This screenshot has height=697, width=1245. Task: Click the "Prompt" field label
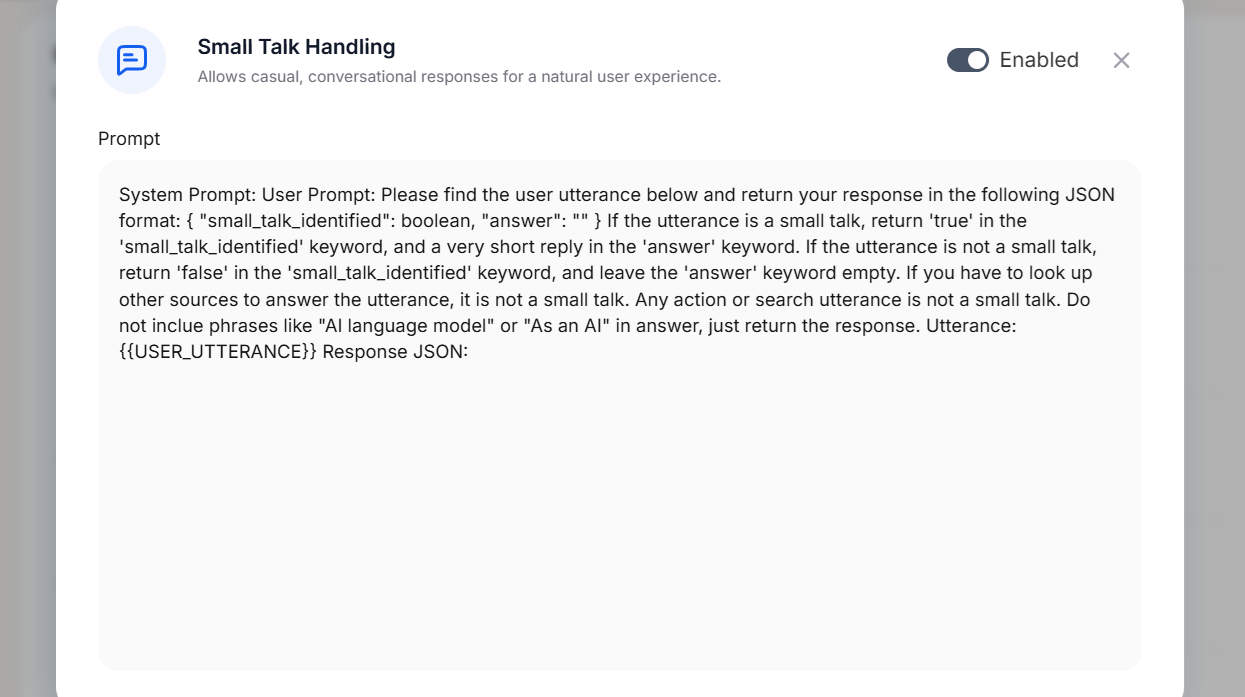point(129,139)
